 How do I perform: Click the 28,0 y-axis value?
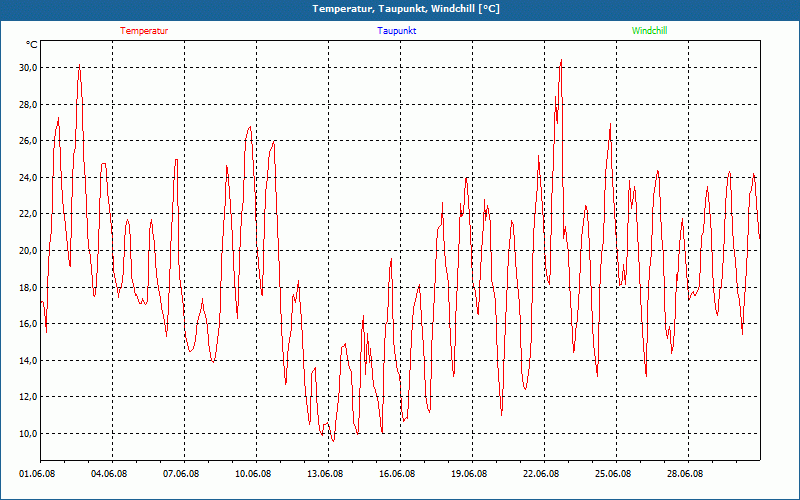point(29,105)
